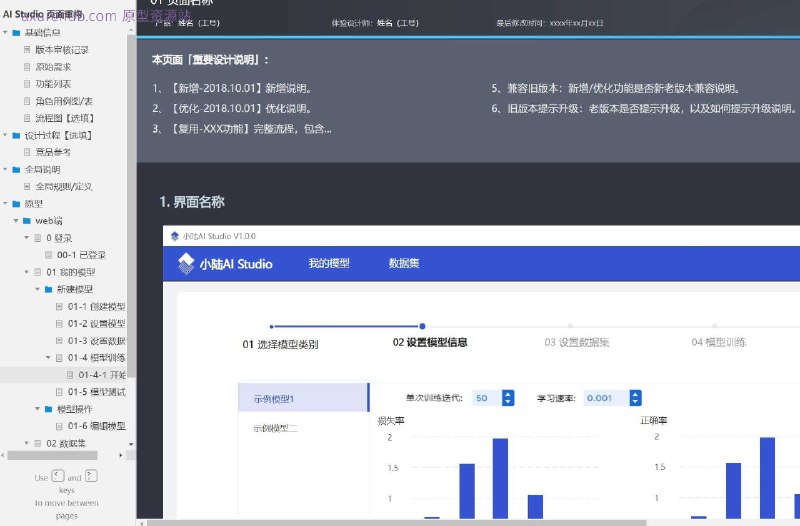The width and height of the screenshot is (800, 526).
Task: Collapse the 全局说明 folder arrow
Action: tap(5, 169)
